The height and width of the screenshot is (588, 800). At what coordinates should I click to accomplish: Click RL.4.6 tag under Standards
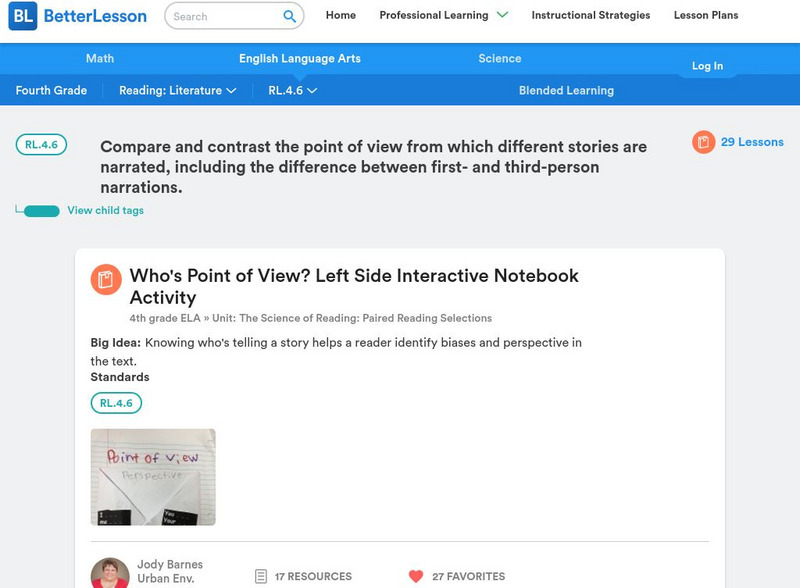pyautogui.click(x=116, y=403)
